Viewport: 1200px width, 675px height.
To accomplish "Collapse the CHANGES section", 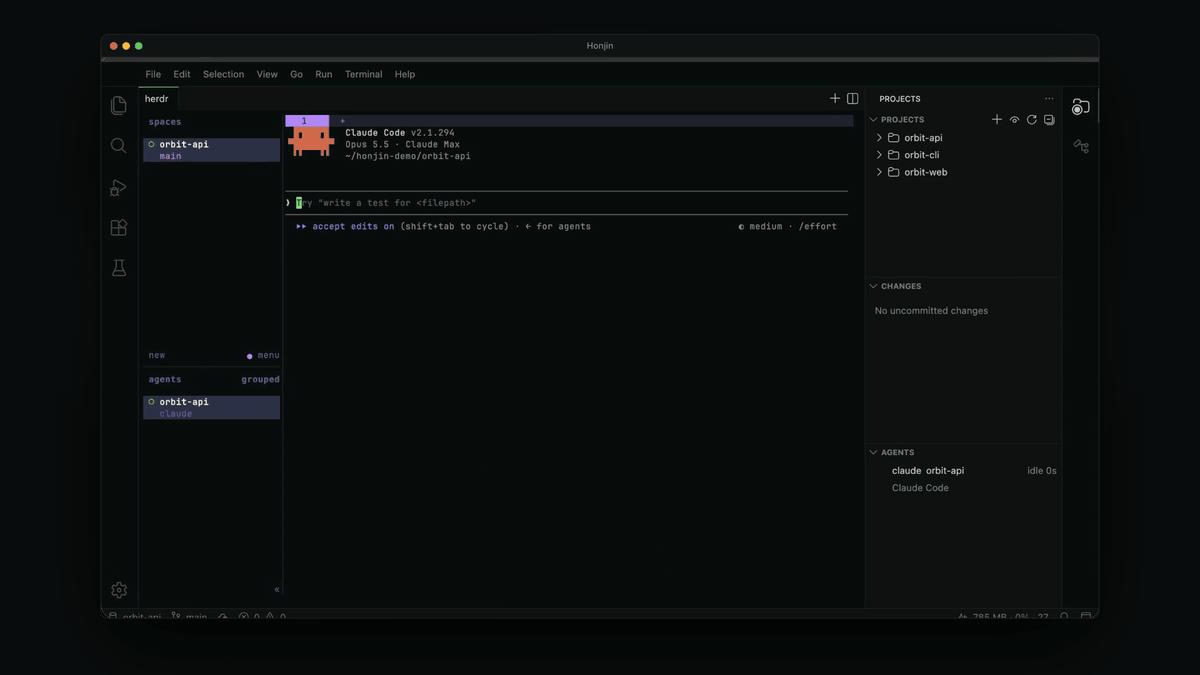I will click(x=874, y=286).
